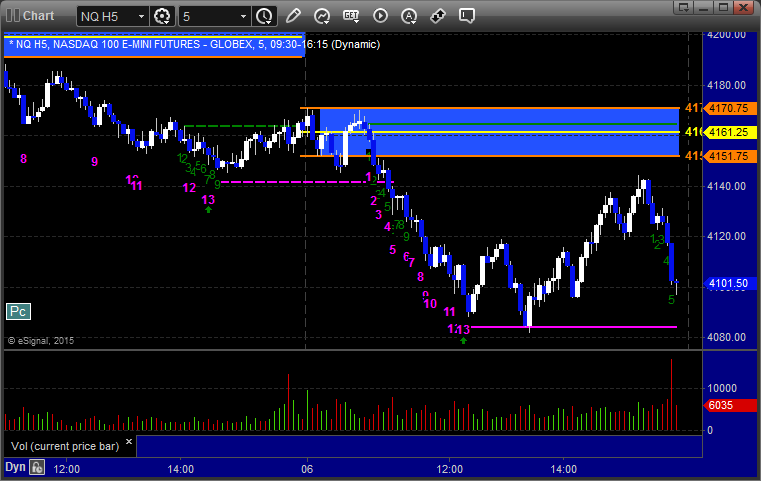
Task: Select the pencil drawing tools icon
Action: coord(293,16)
